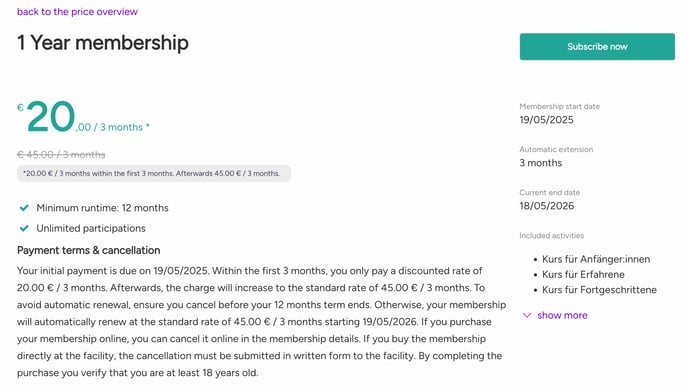Screen dimensions: 688x388
Task: Click the Subscribe now button
Action: point(597,47)
